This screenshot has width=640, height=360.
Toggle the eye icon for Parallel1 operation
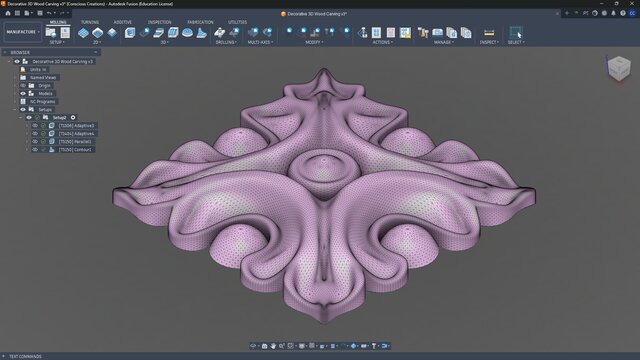pyautogui.click(x=35, y=142)
